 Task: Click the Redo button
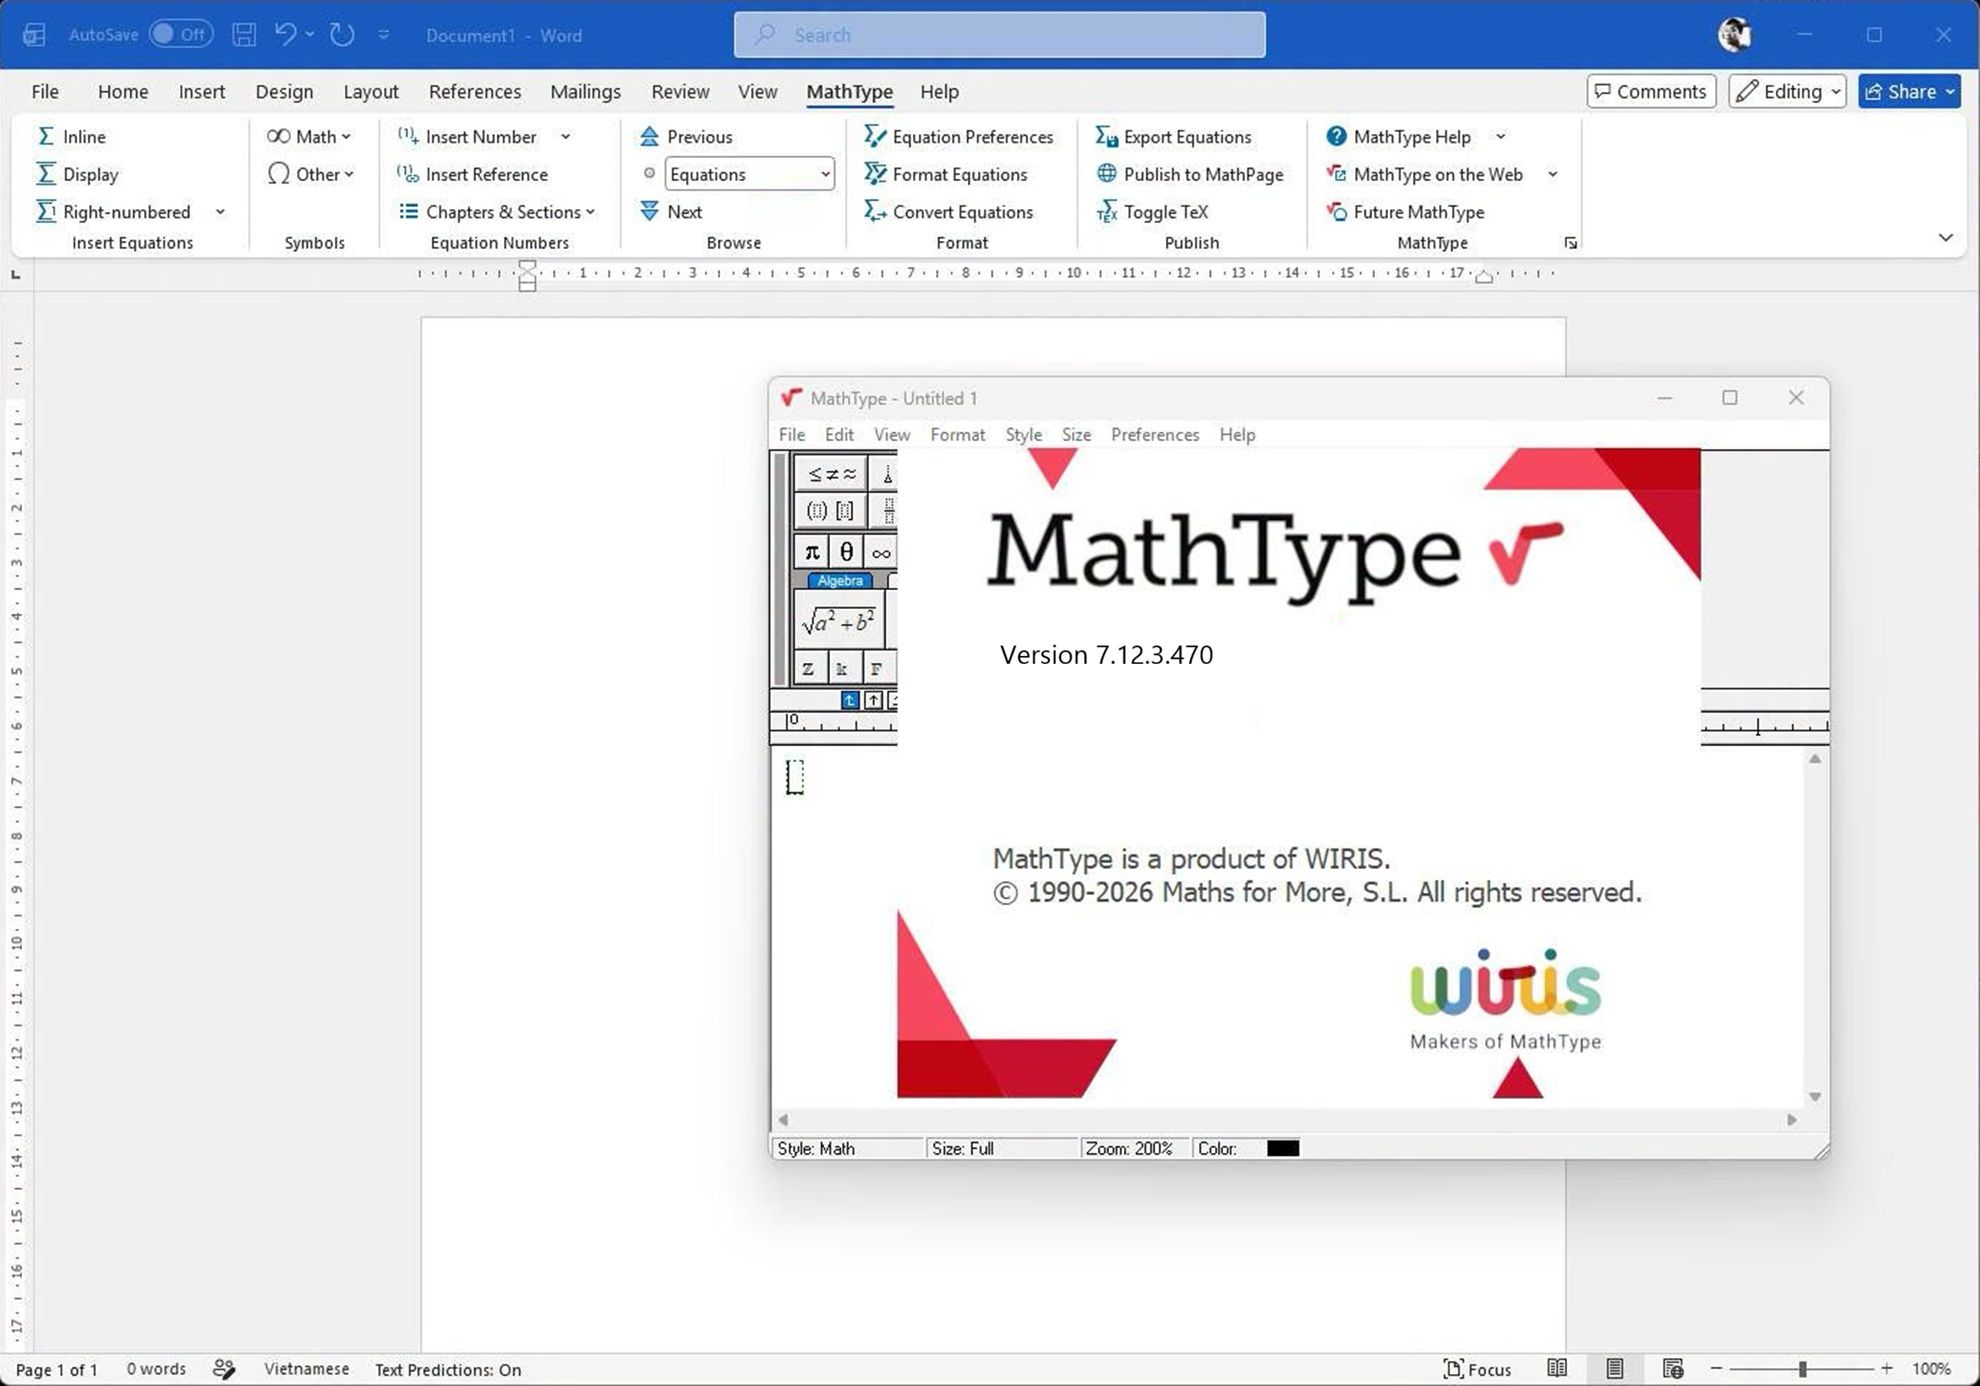pos(342,34)
